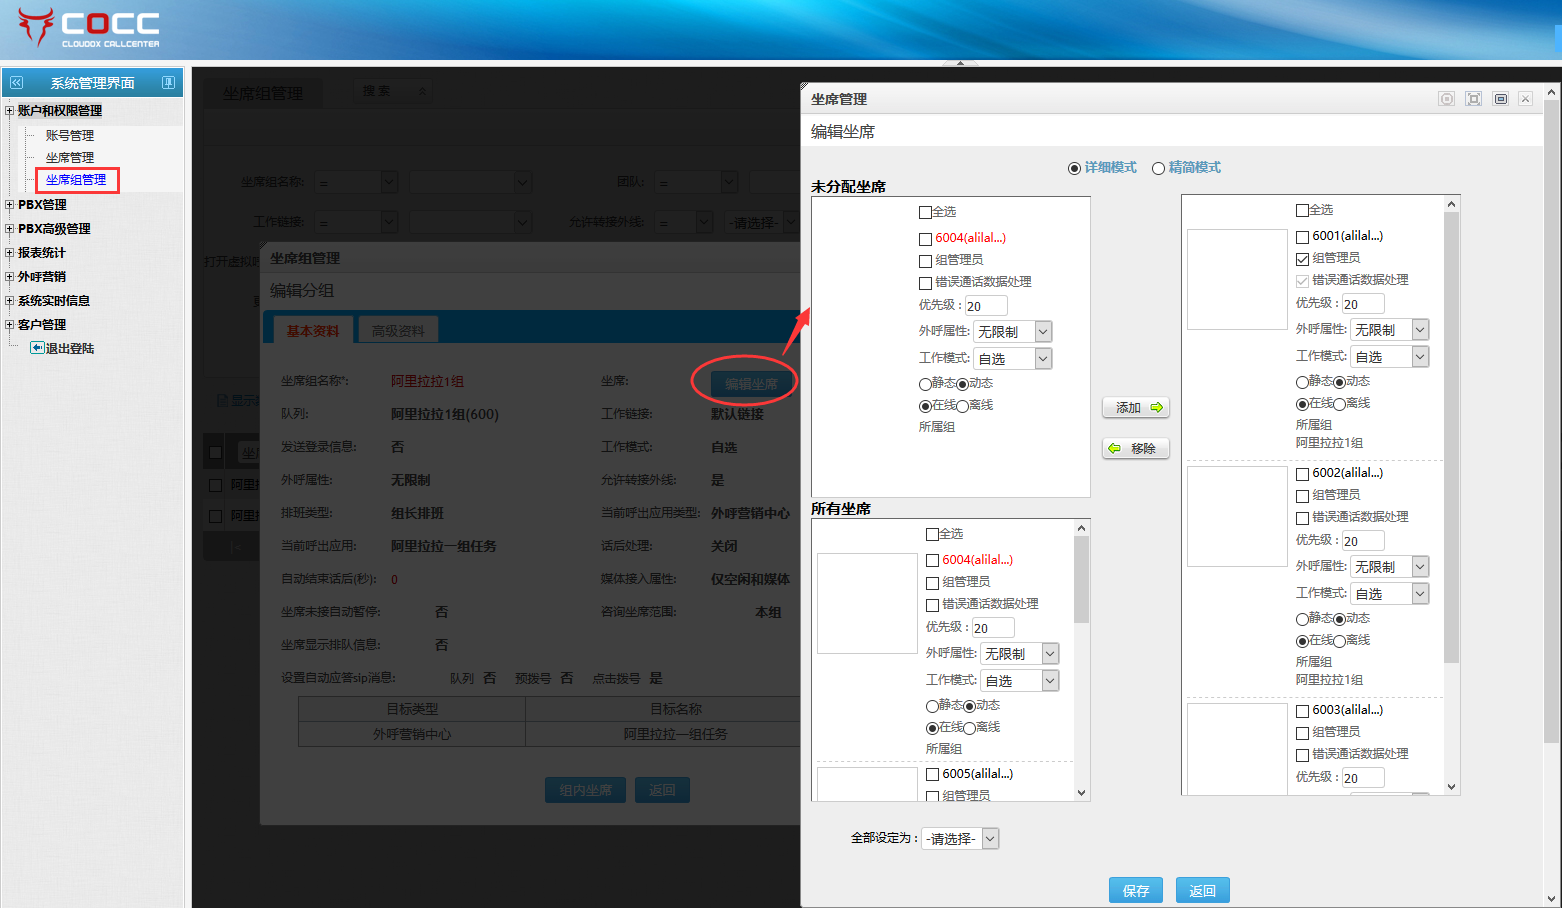The width and height of the screenshot is (1562, 908).
Task: Close the 坐席管理 dialog
Action: click(1525, 99)
